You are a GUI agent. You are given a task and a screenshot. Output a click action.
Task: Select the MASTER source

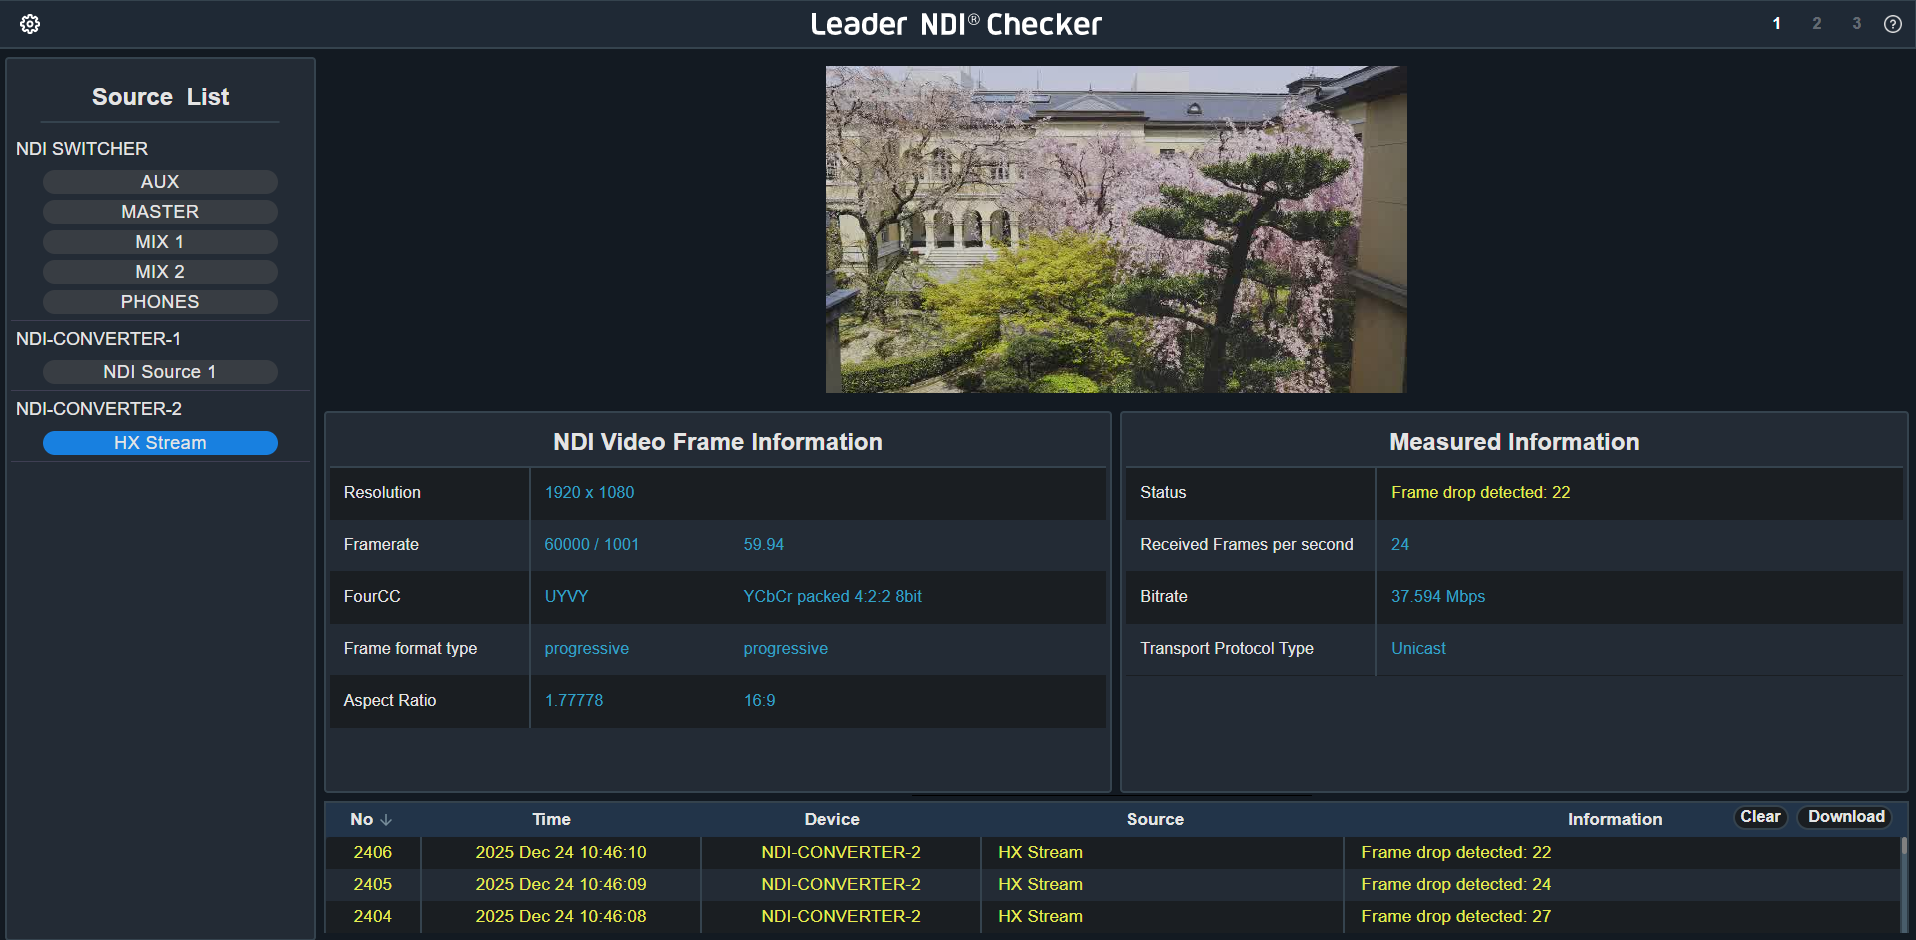pyautogui.click(x=160, y=212)
